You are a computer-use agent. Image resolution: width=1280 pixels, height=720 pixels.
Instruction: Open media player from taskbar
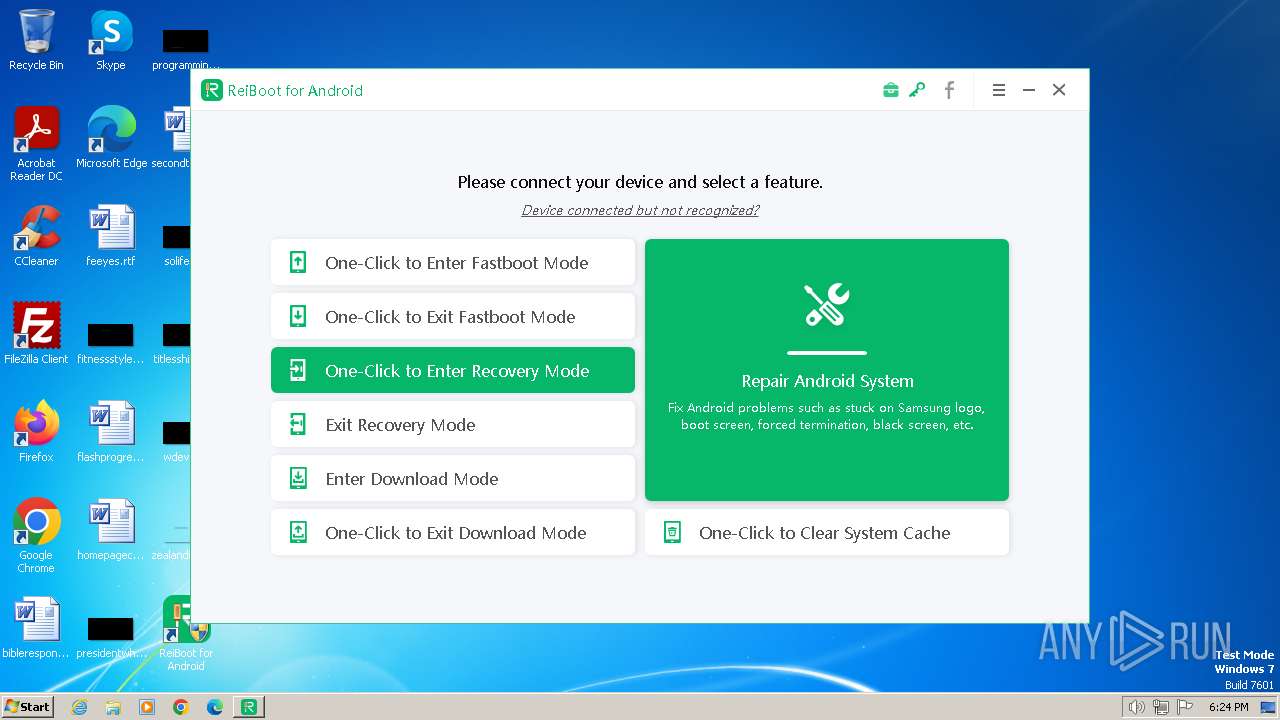click(147, 707)
